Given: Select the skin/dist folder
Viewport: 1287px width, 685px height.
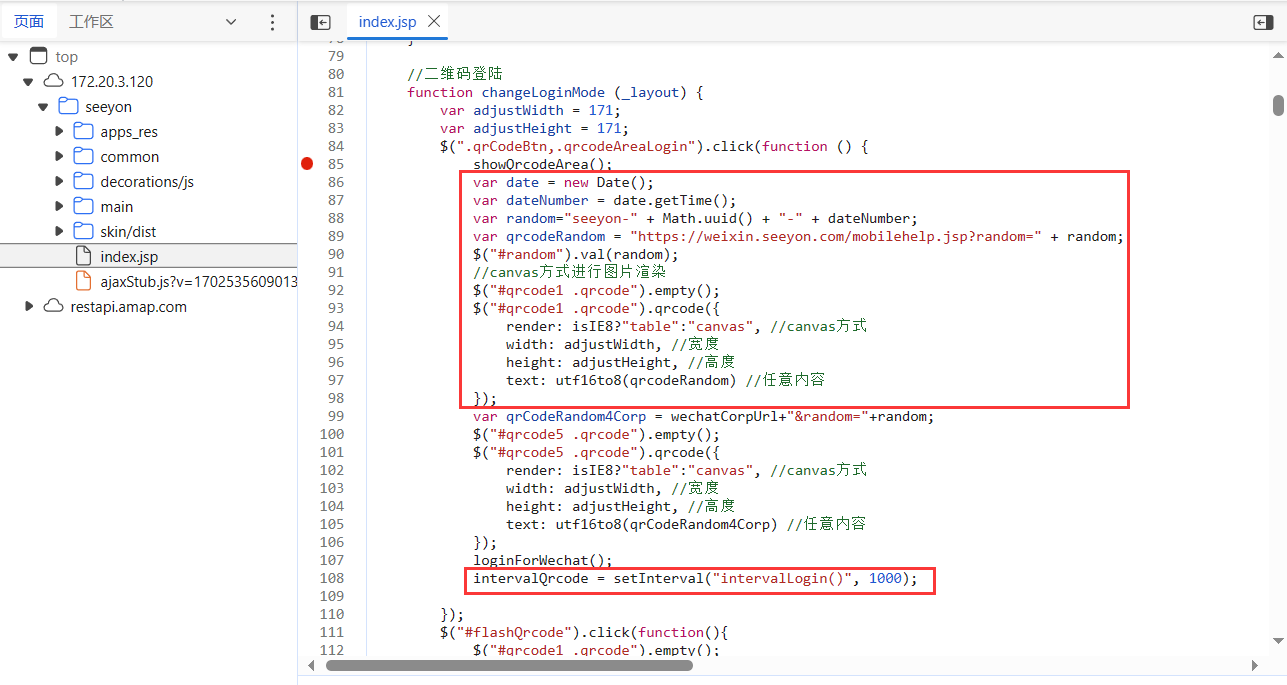Looking at the screenshot, I should (x=128, y=232).
